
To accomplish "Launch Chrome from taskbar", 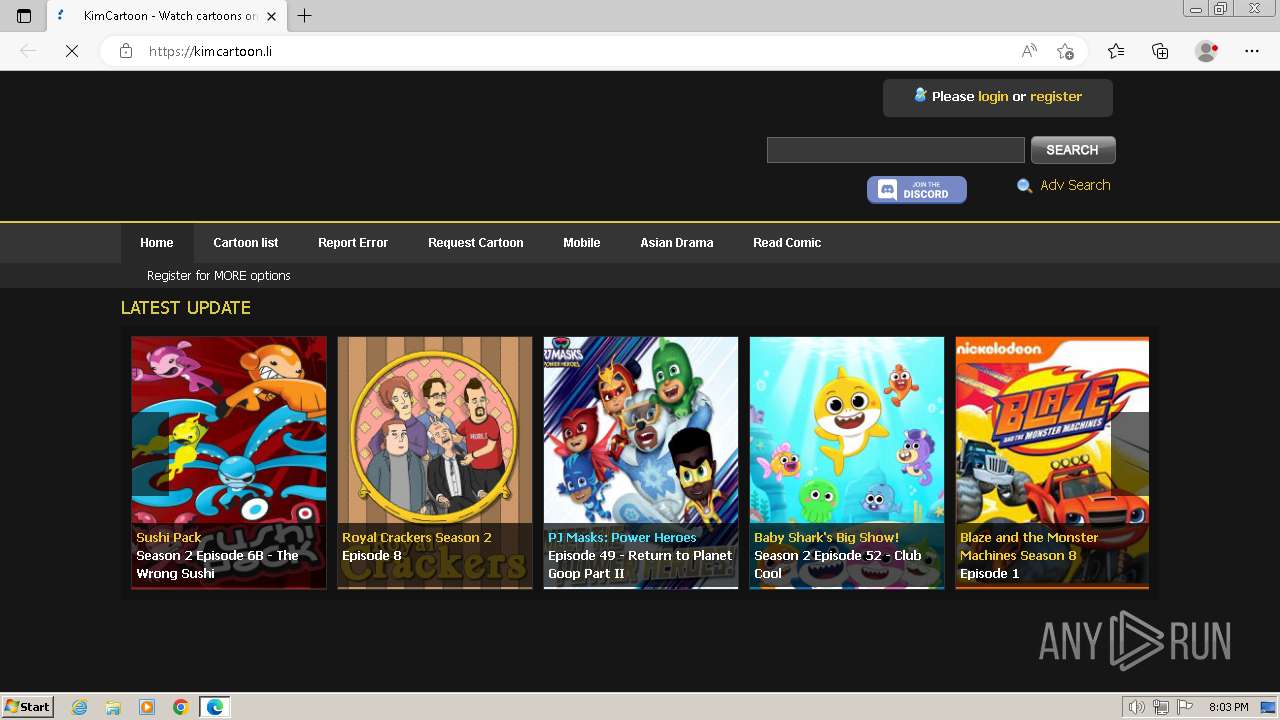I will pos(181,707).
